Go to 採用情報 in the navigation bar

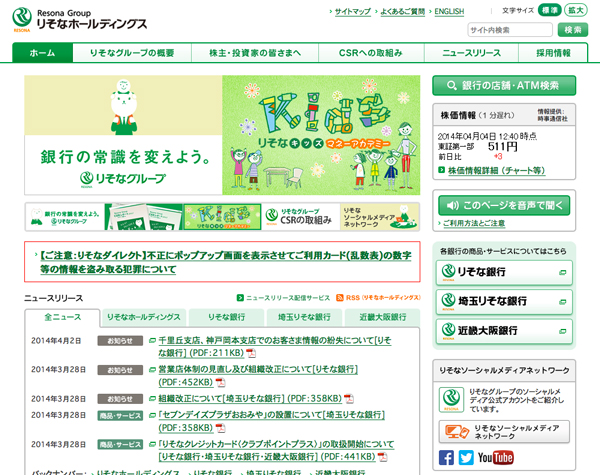[553, 53]
